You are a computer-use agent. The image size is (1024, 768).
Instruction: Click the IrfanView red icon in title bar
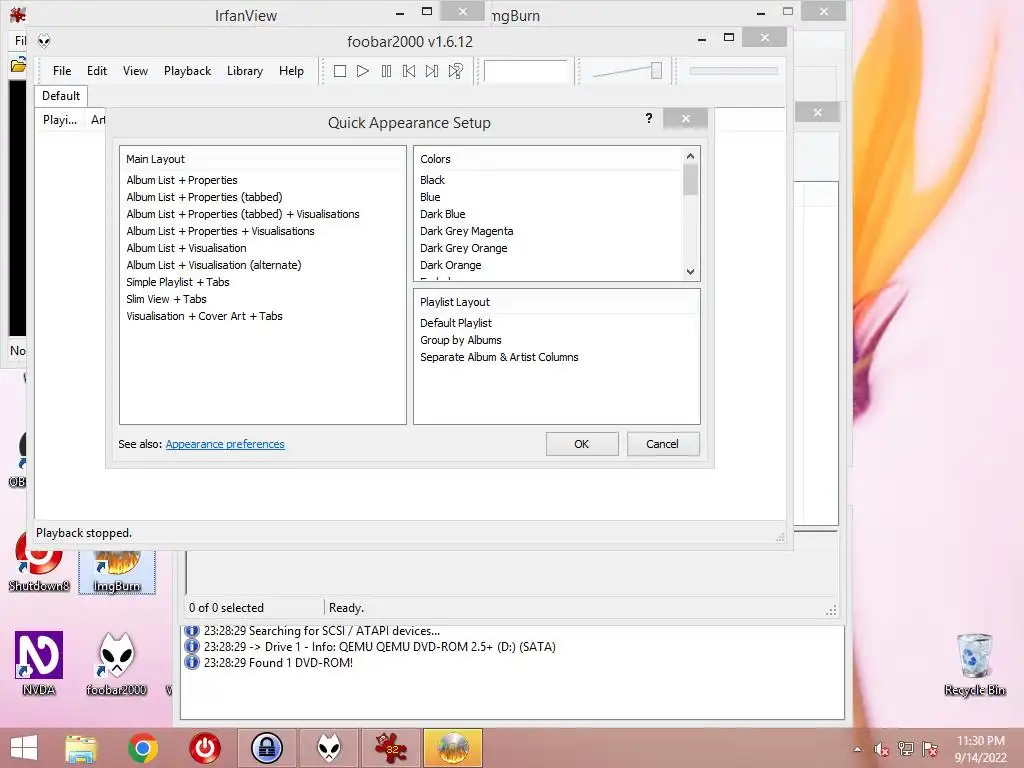click(18, 14)
